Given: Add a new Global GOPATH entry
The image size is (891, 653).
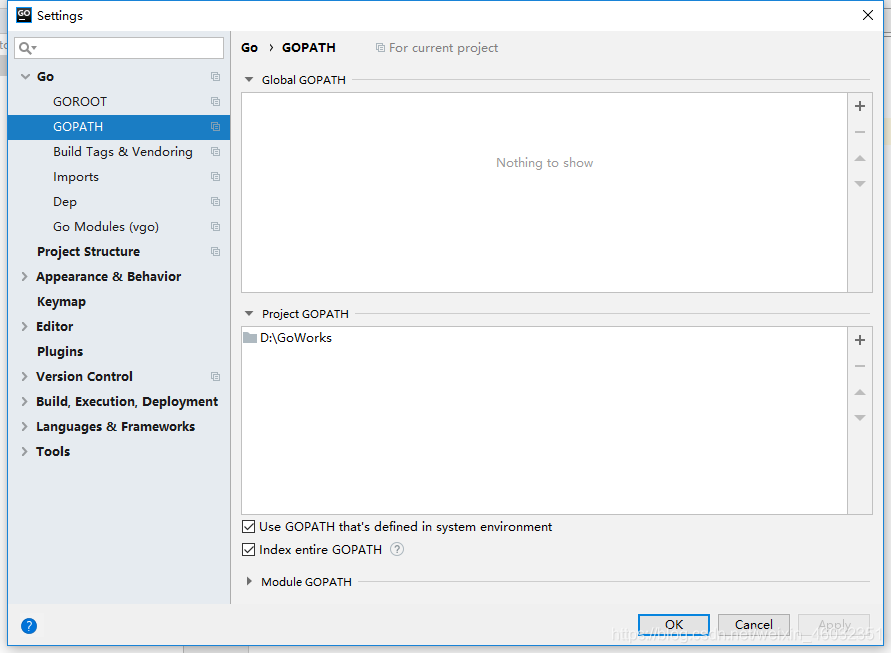Looking at the screenshot, I should [860, 106].
